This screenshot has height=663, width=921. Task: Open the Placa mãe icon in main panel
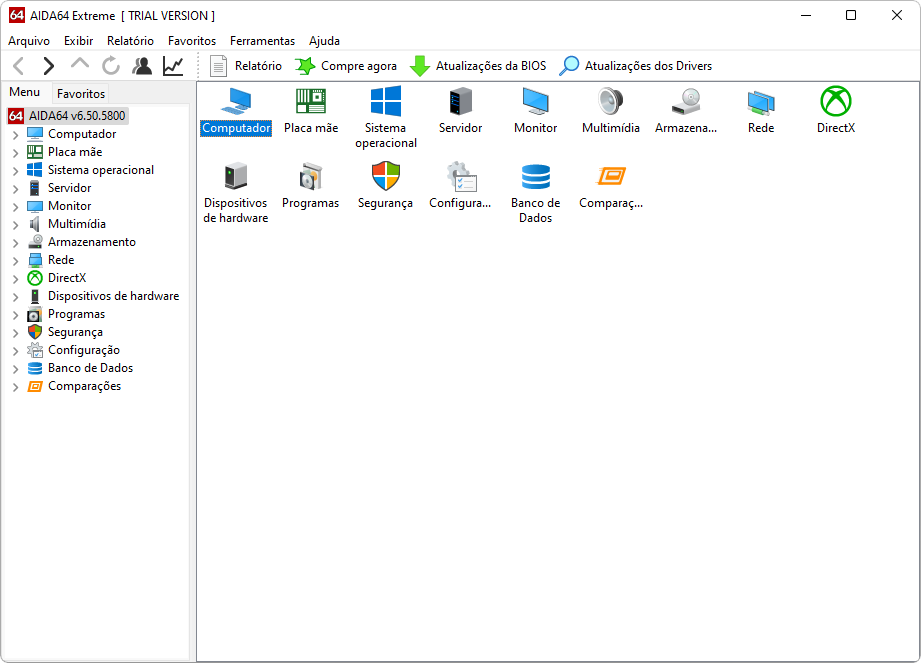pos(310,102)
